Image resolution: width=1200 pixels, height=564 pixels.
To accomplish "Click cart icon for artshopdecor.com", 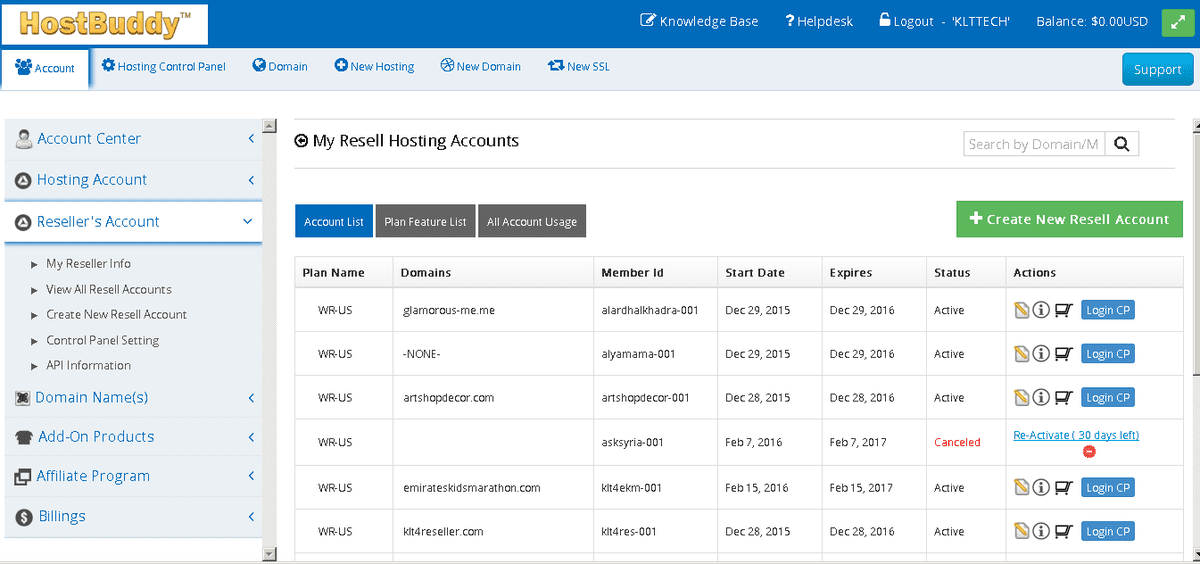I will point(1064,398).
